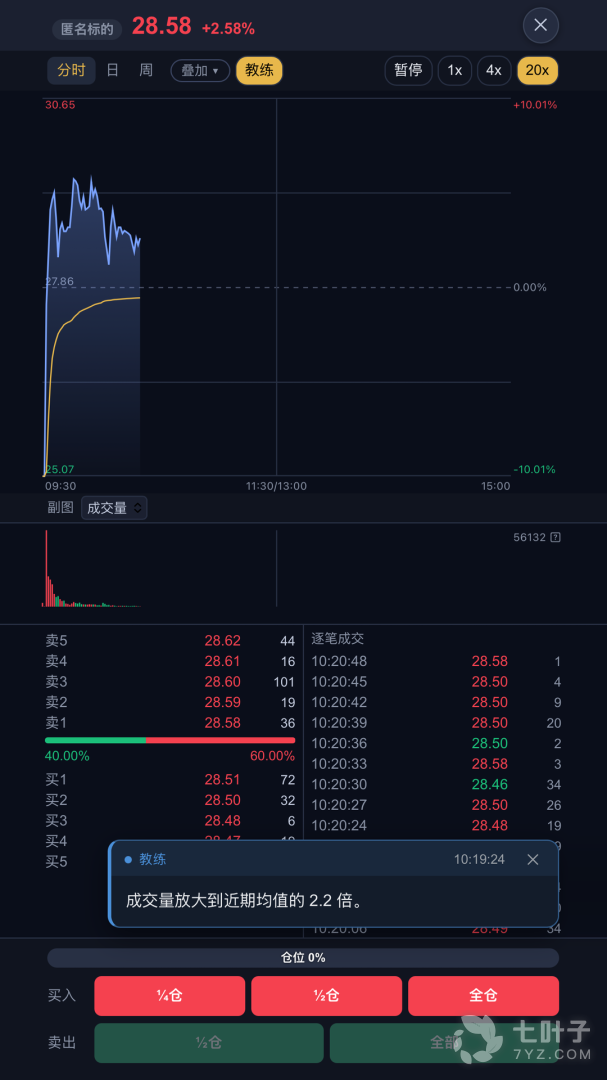Click the 10:20:24 trade row
This screenshot has height=1080, width=607.
[436, 825]
